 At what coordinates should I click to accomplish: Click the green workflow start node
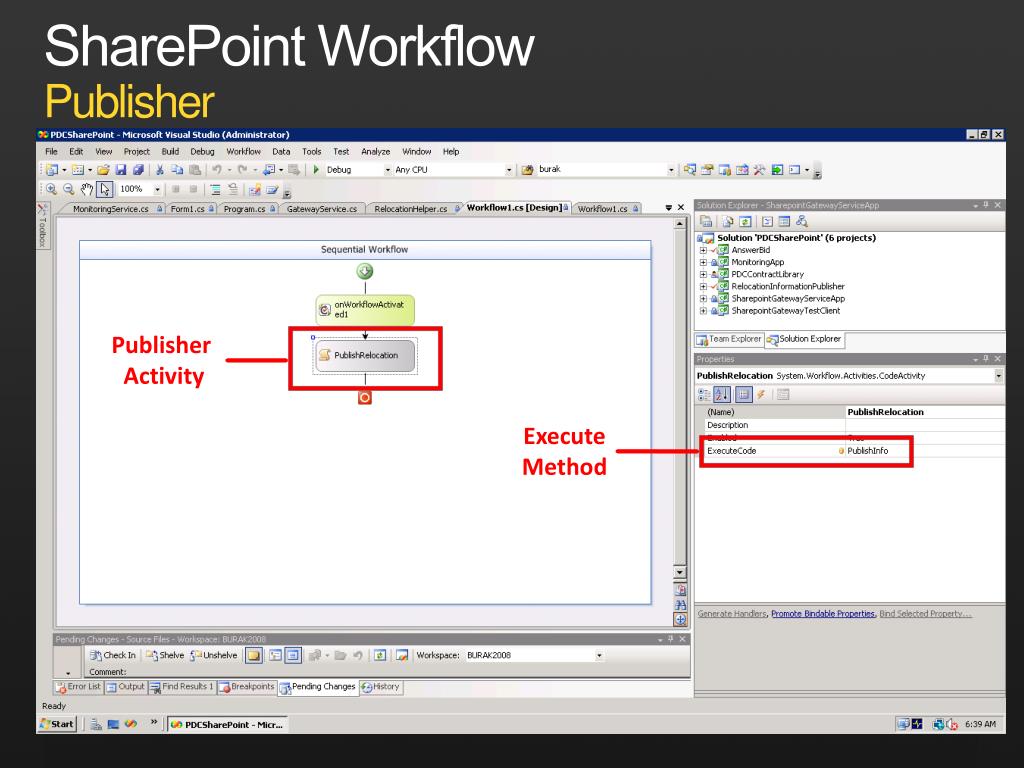coord(365,271)
